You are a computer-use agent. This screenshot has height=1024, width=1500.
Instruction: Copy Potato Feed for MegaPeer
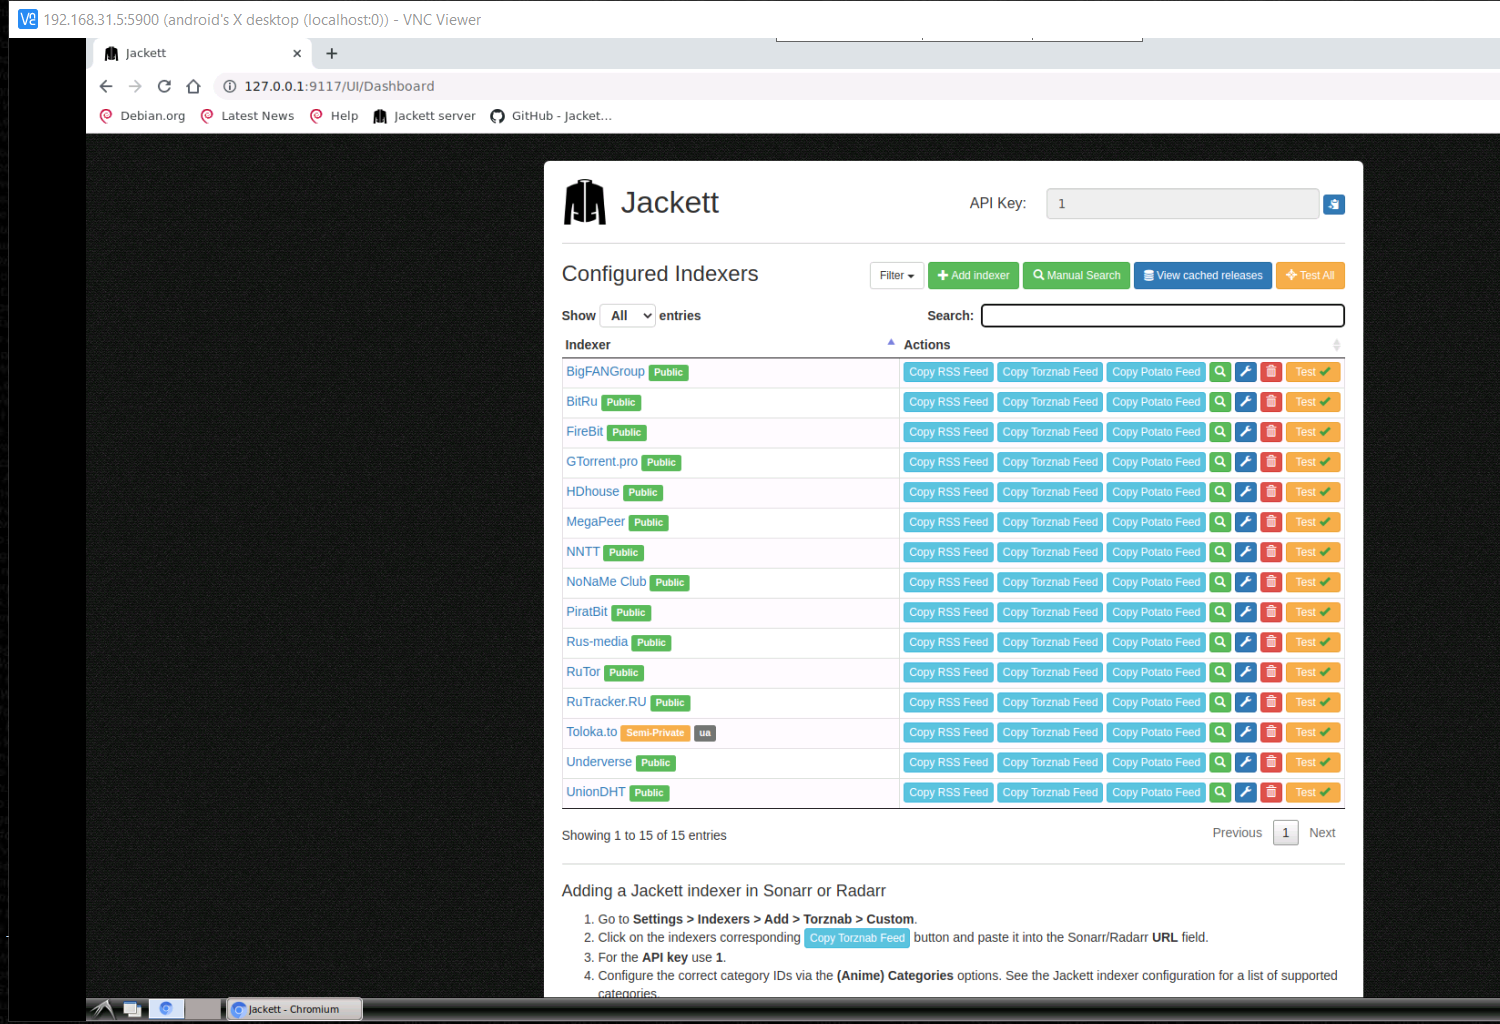(1156, 522)
